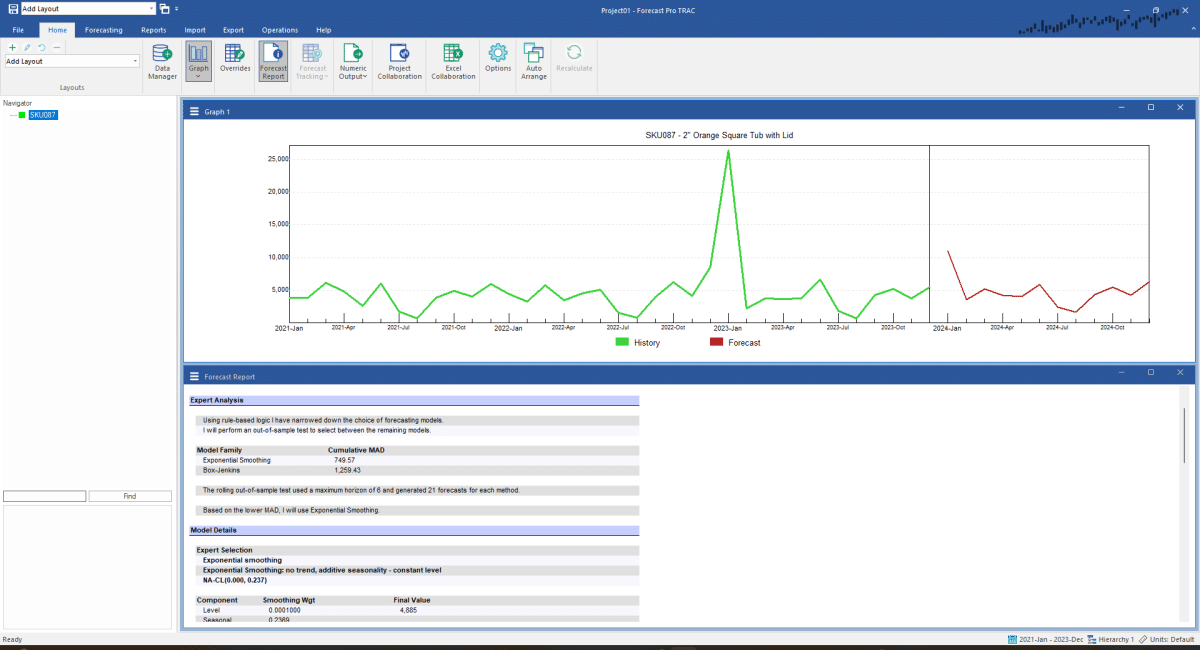This screenshot has height=650, width=1200.
Task: Click the Box-Jenkins MAD value 1,259.43
Action: (x=347, y=470)
